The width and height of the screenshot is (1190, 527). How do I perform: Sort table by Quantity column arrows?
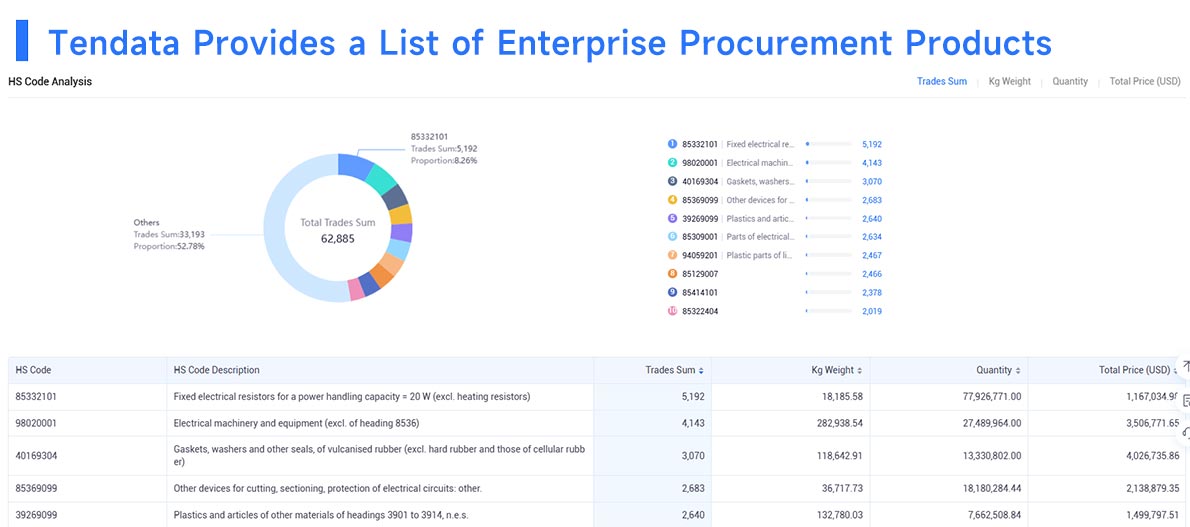click(x=1018, y=371)
